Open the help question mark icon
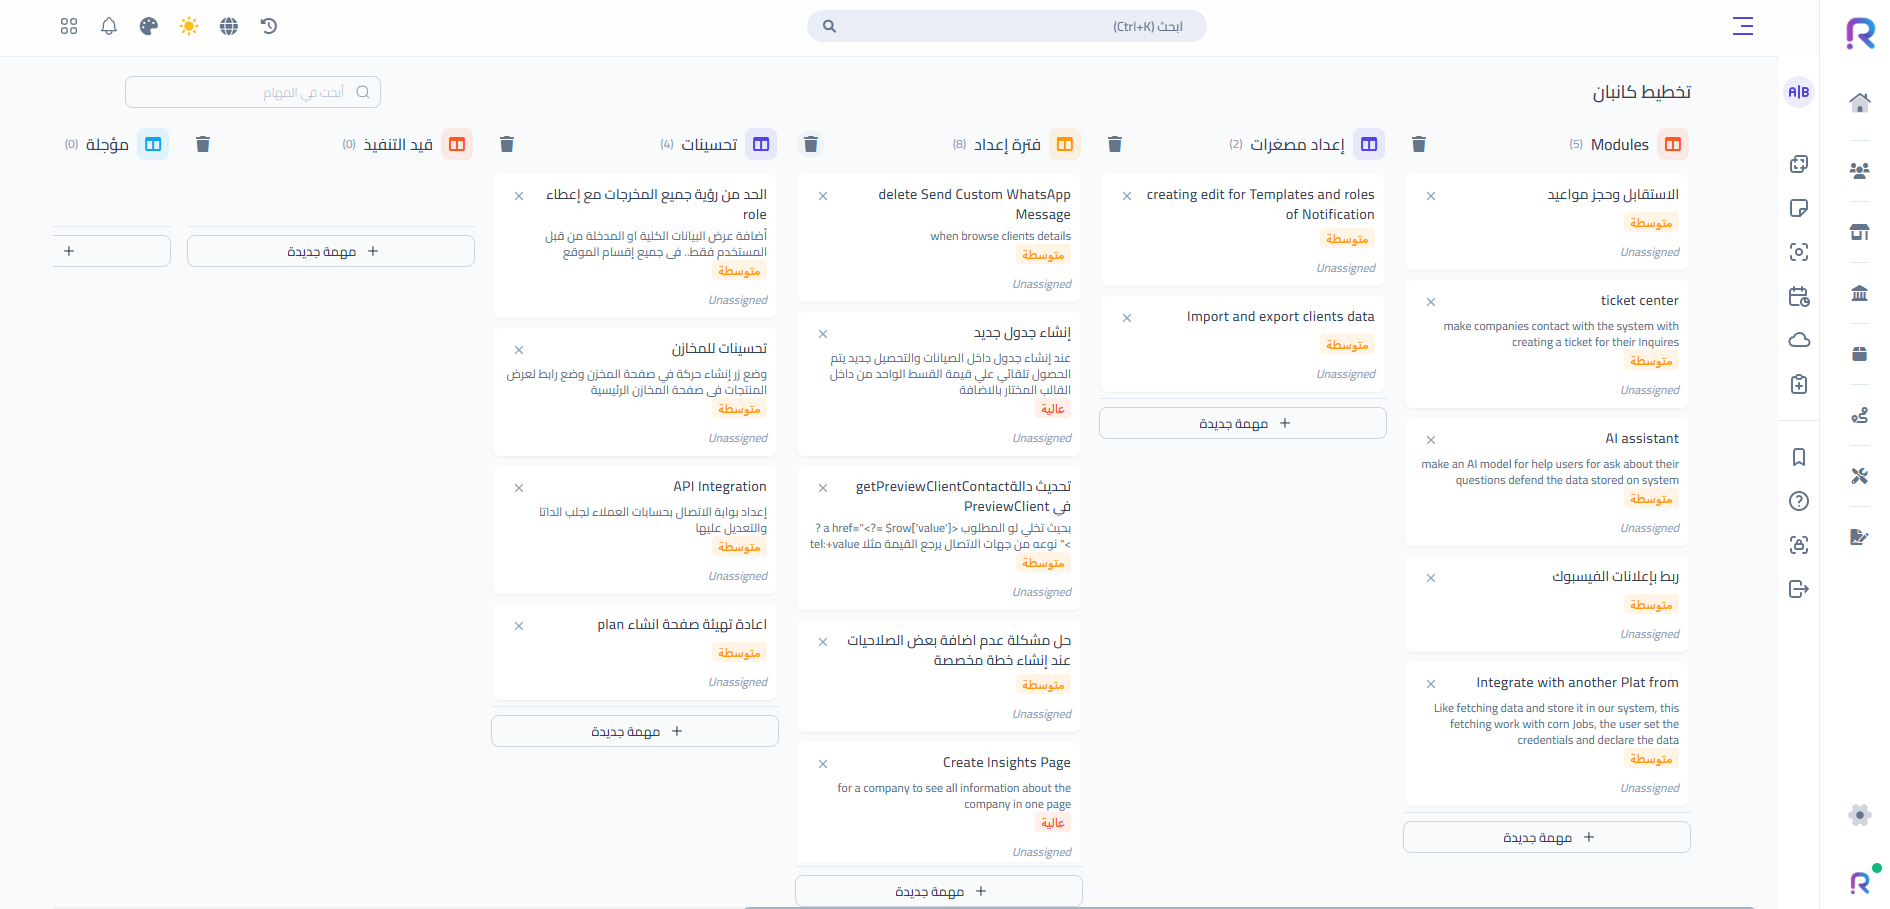1890x909 pixels. (x=1799, y=501)
